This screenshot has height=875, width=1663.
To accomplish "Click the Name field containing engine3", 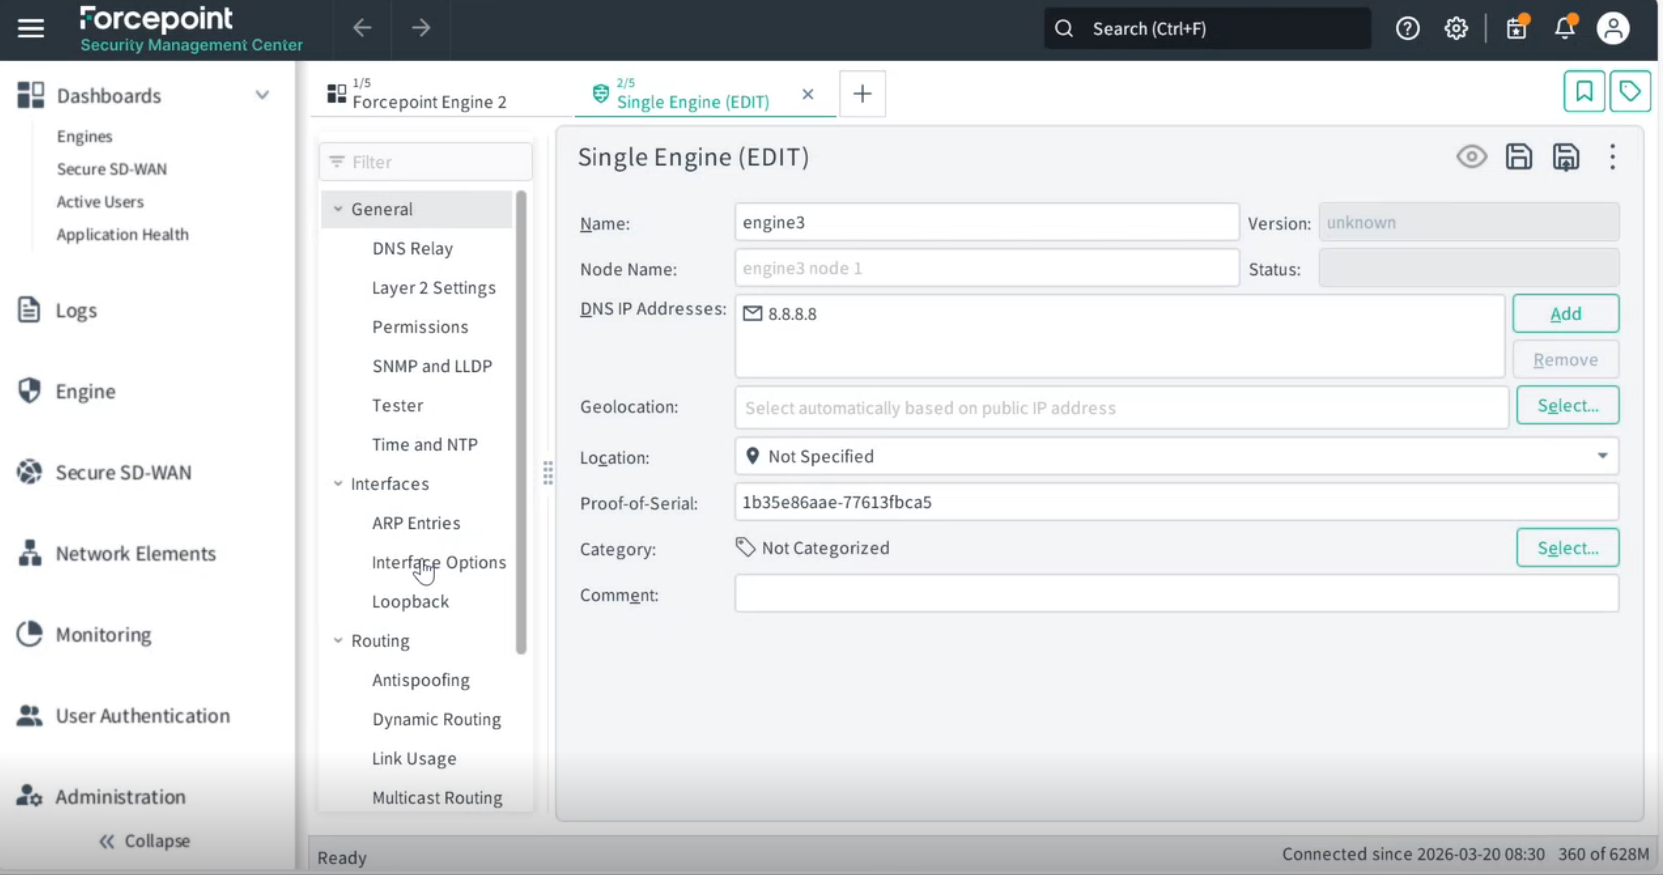I will [x=986, y=222].
